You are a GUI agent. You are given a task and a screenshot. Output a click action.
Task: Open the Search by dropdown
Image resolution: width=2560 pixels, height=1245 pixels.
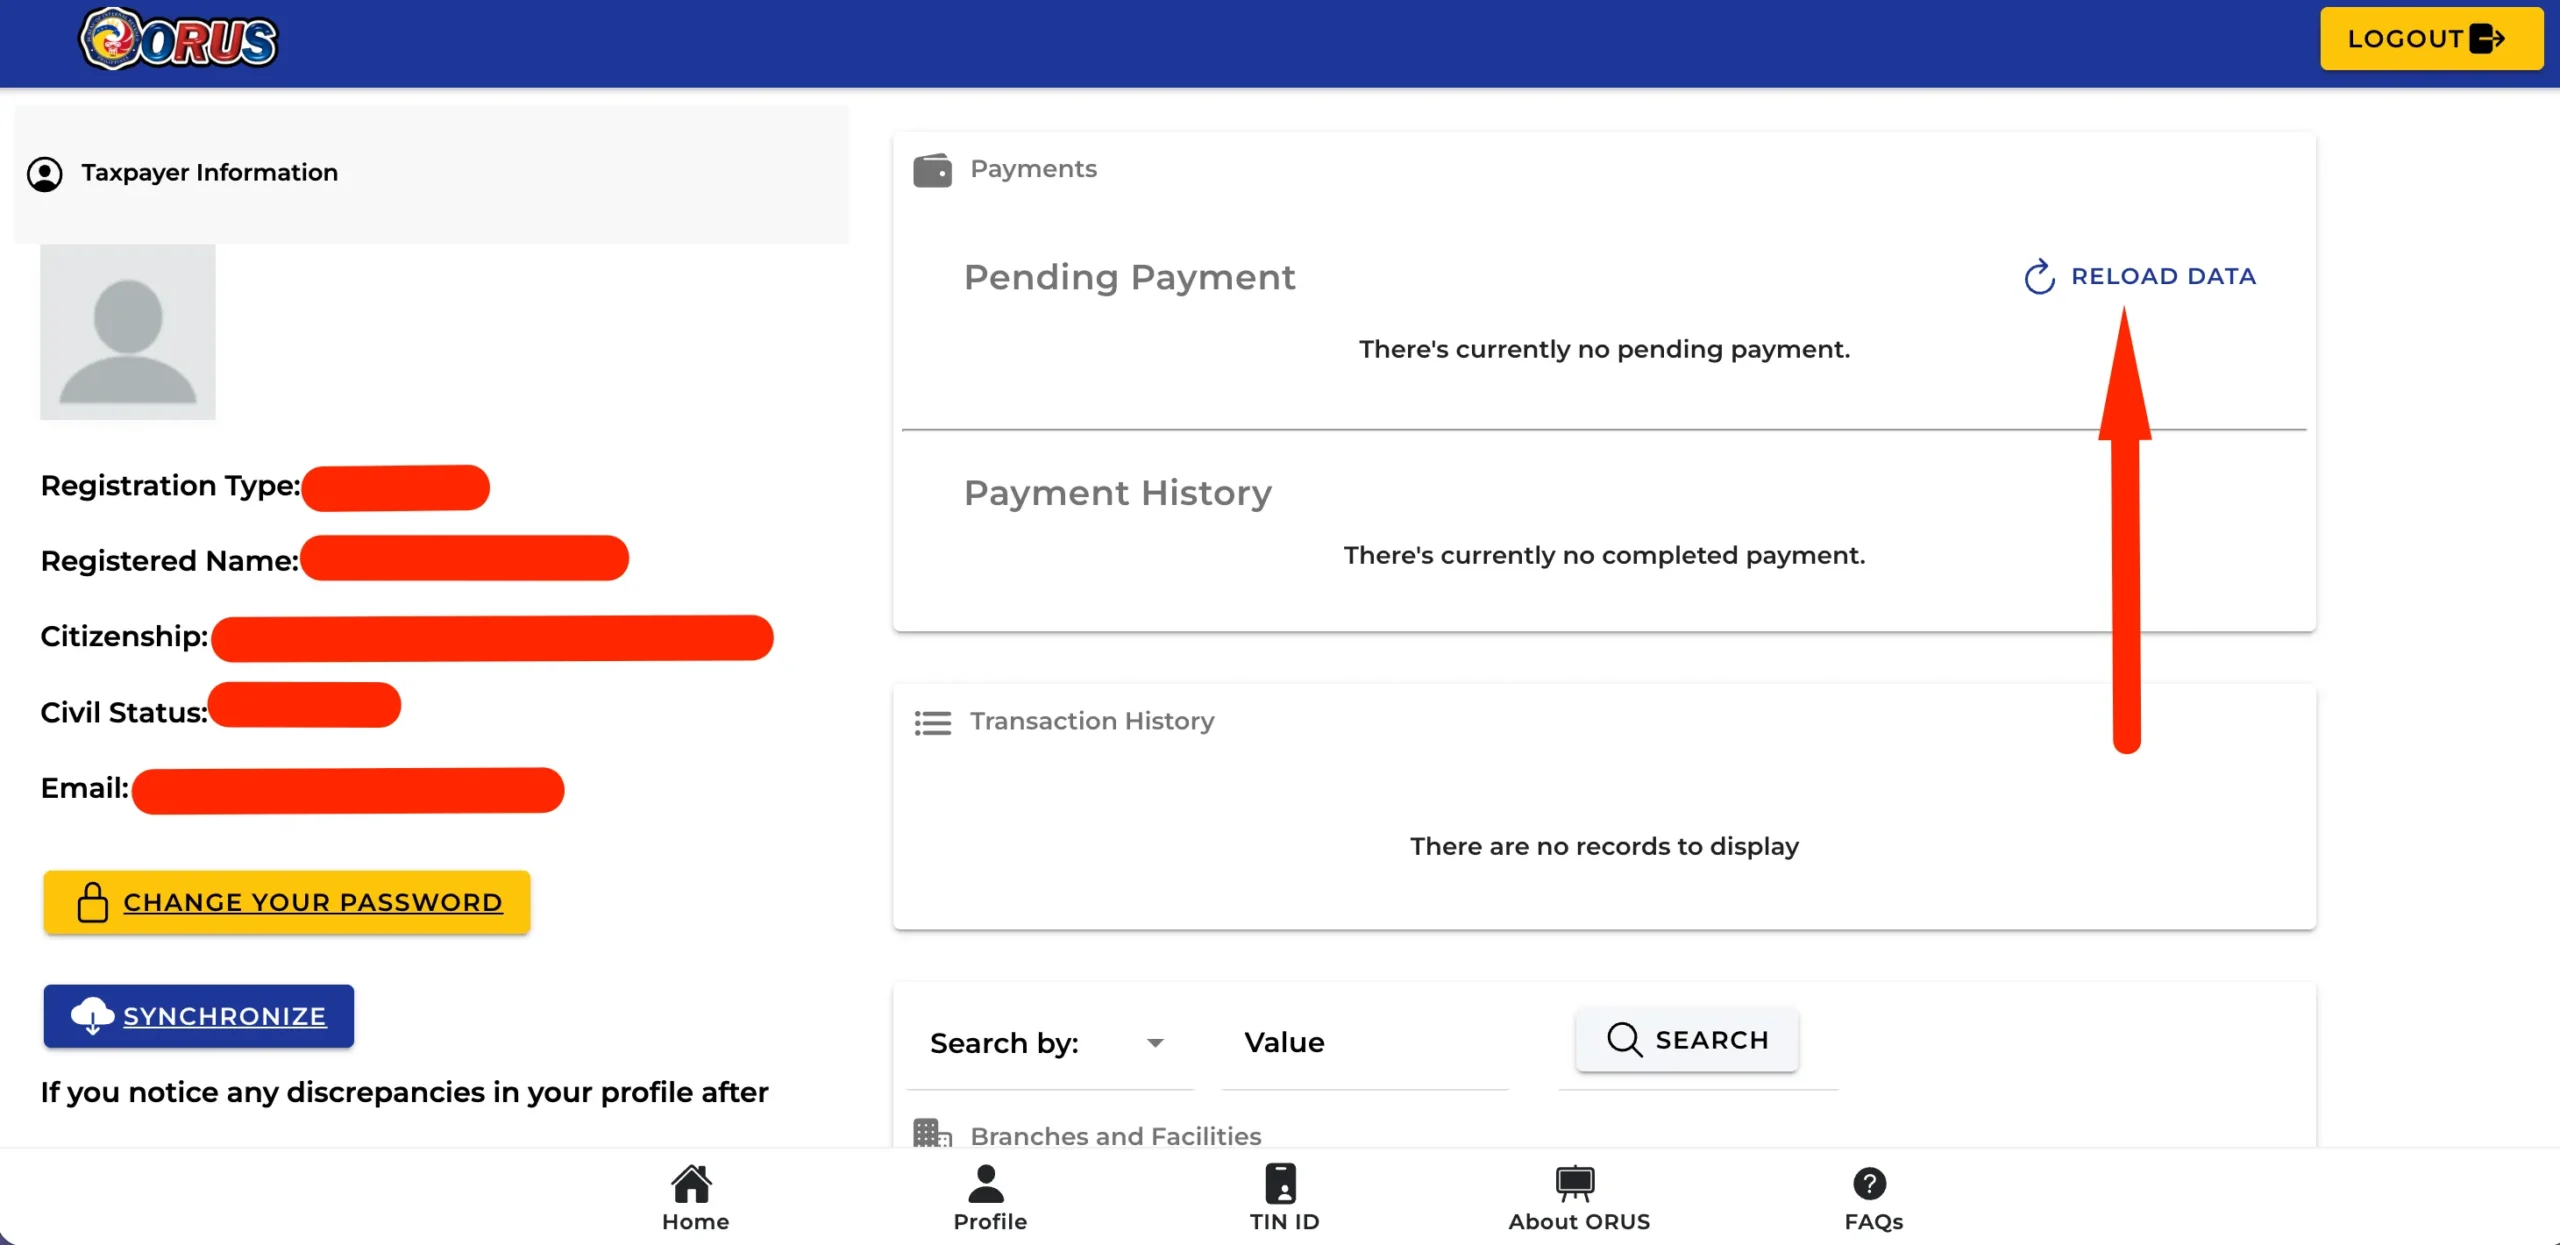(1050, 1043)
